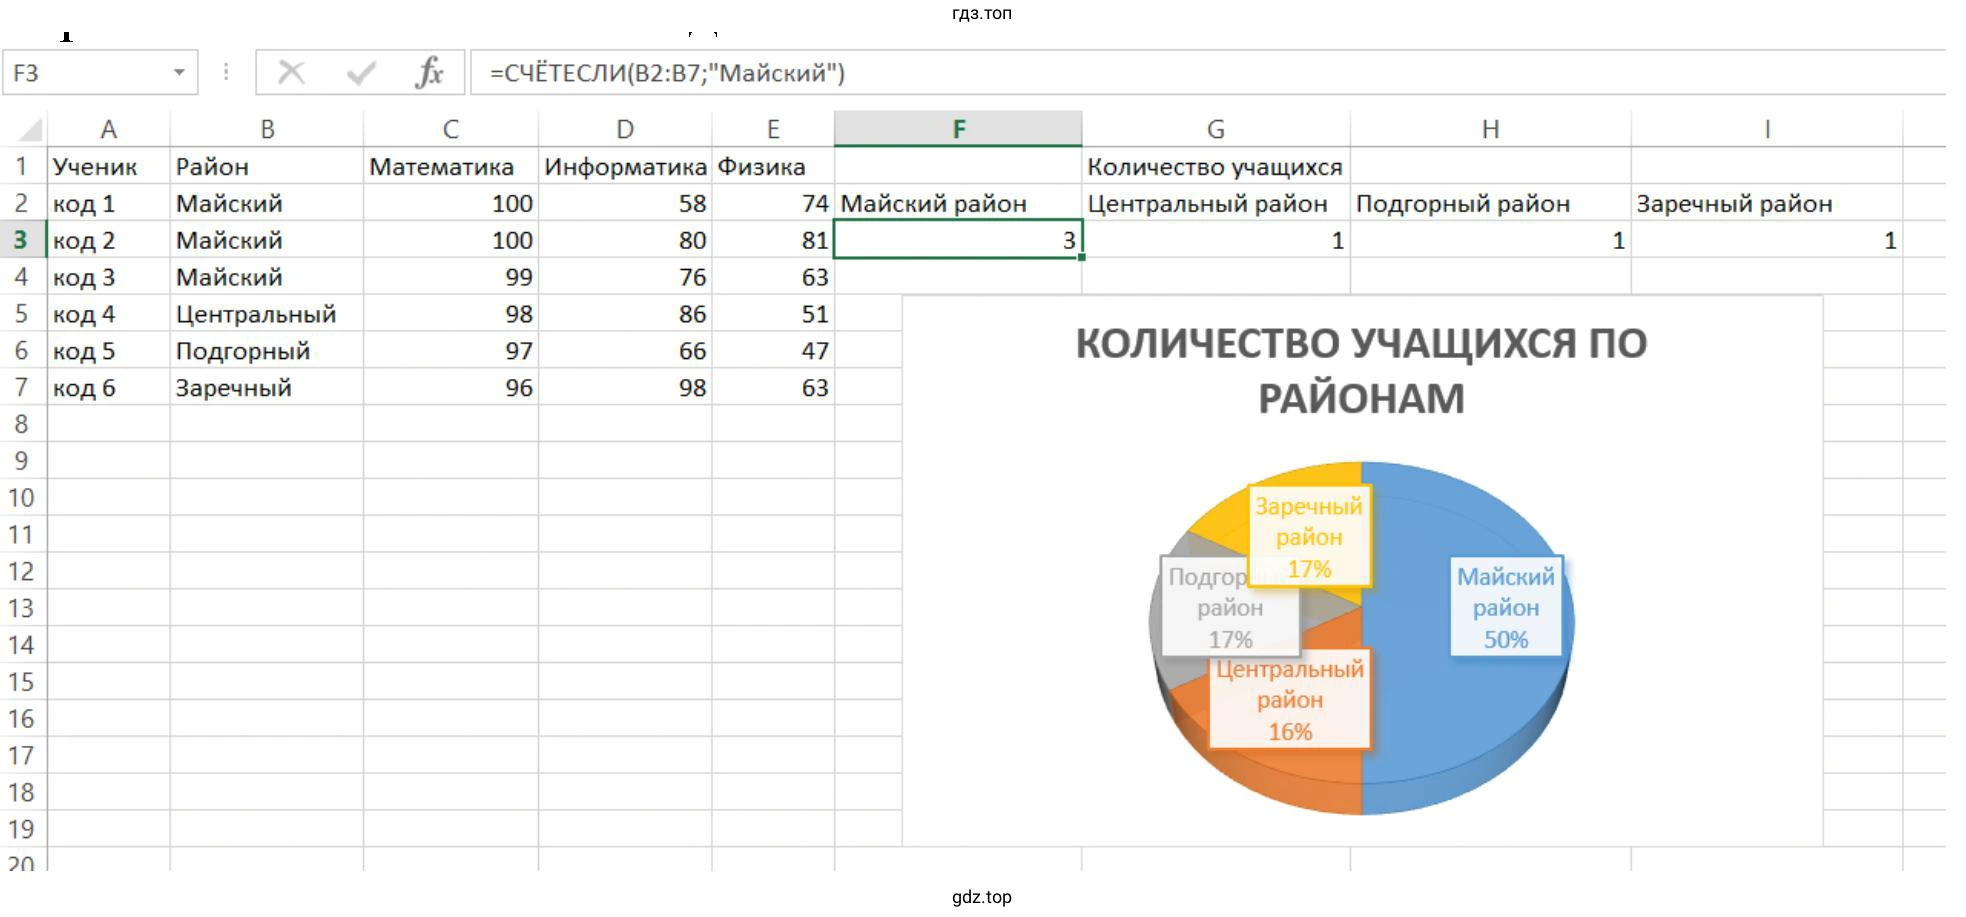This screenshot has height=917, width=1966.
Task: Select cell under Заречный район showing 1
Action: 1765,240
